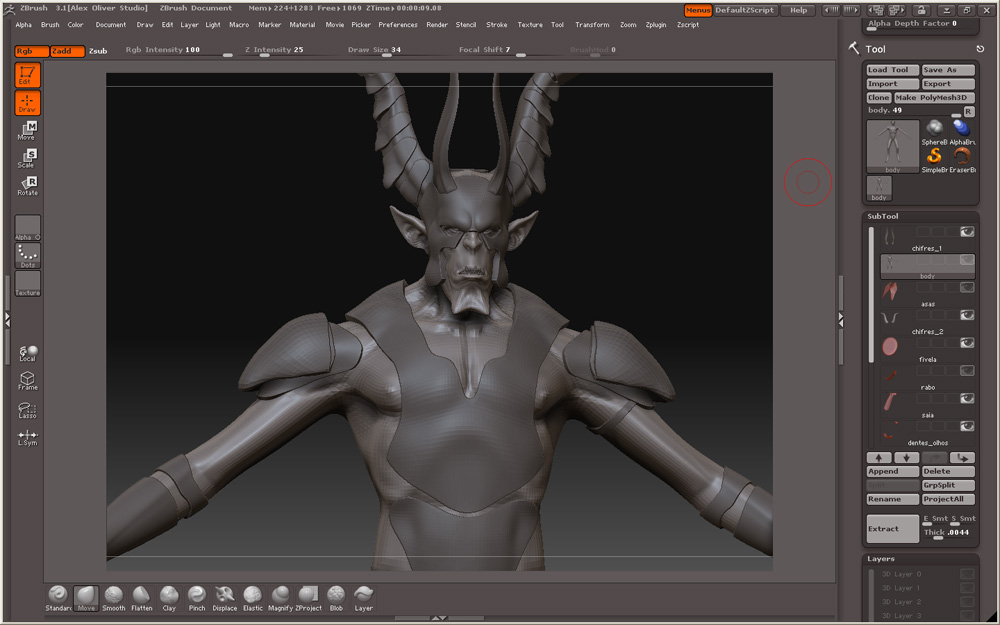1000x625 pixels.
Task: Open the Preferences menu
Action: (398, 25)
